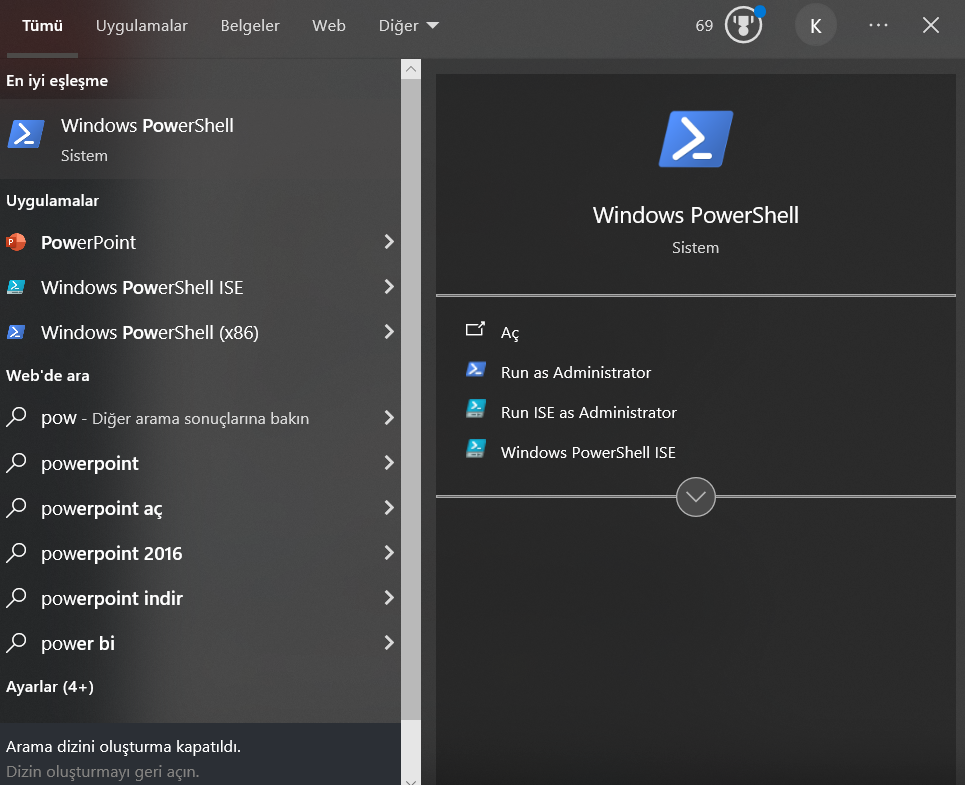Expand the power bi suggestion arrow
The image size is (965, 785).
click(390, 643)
